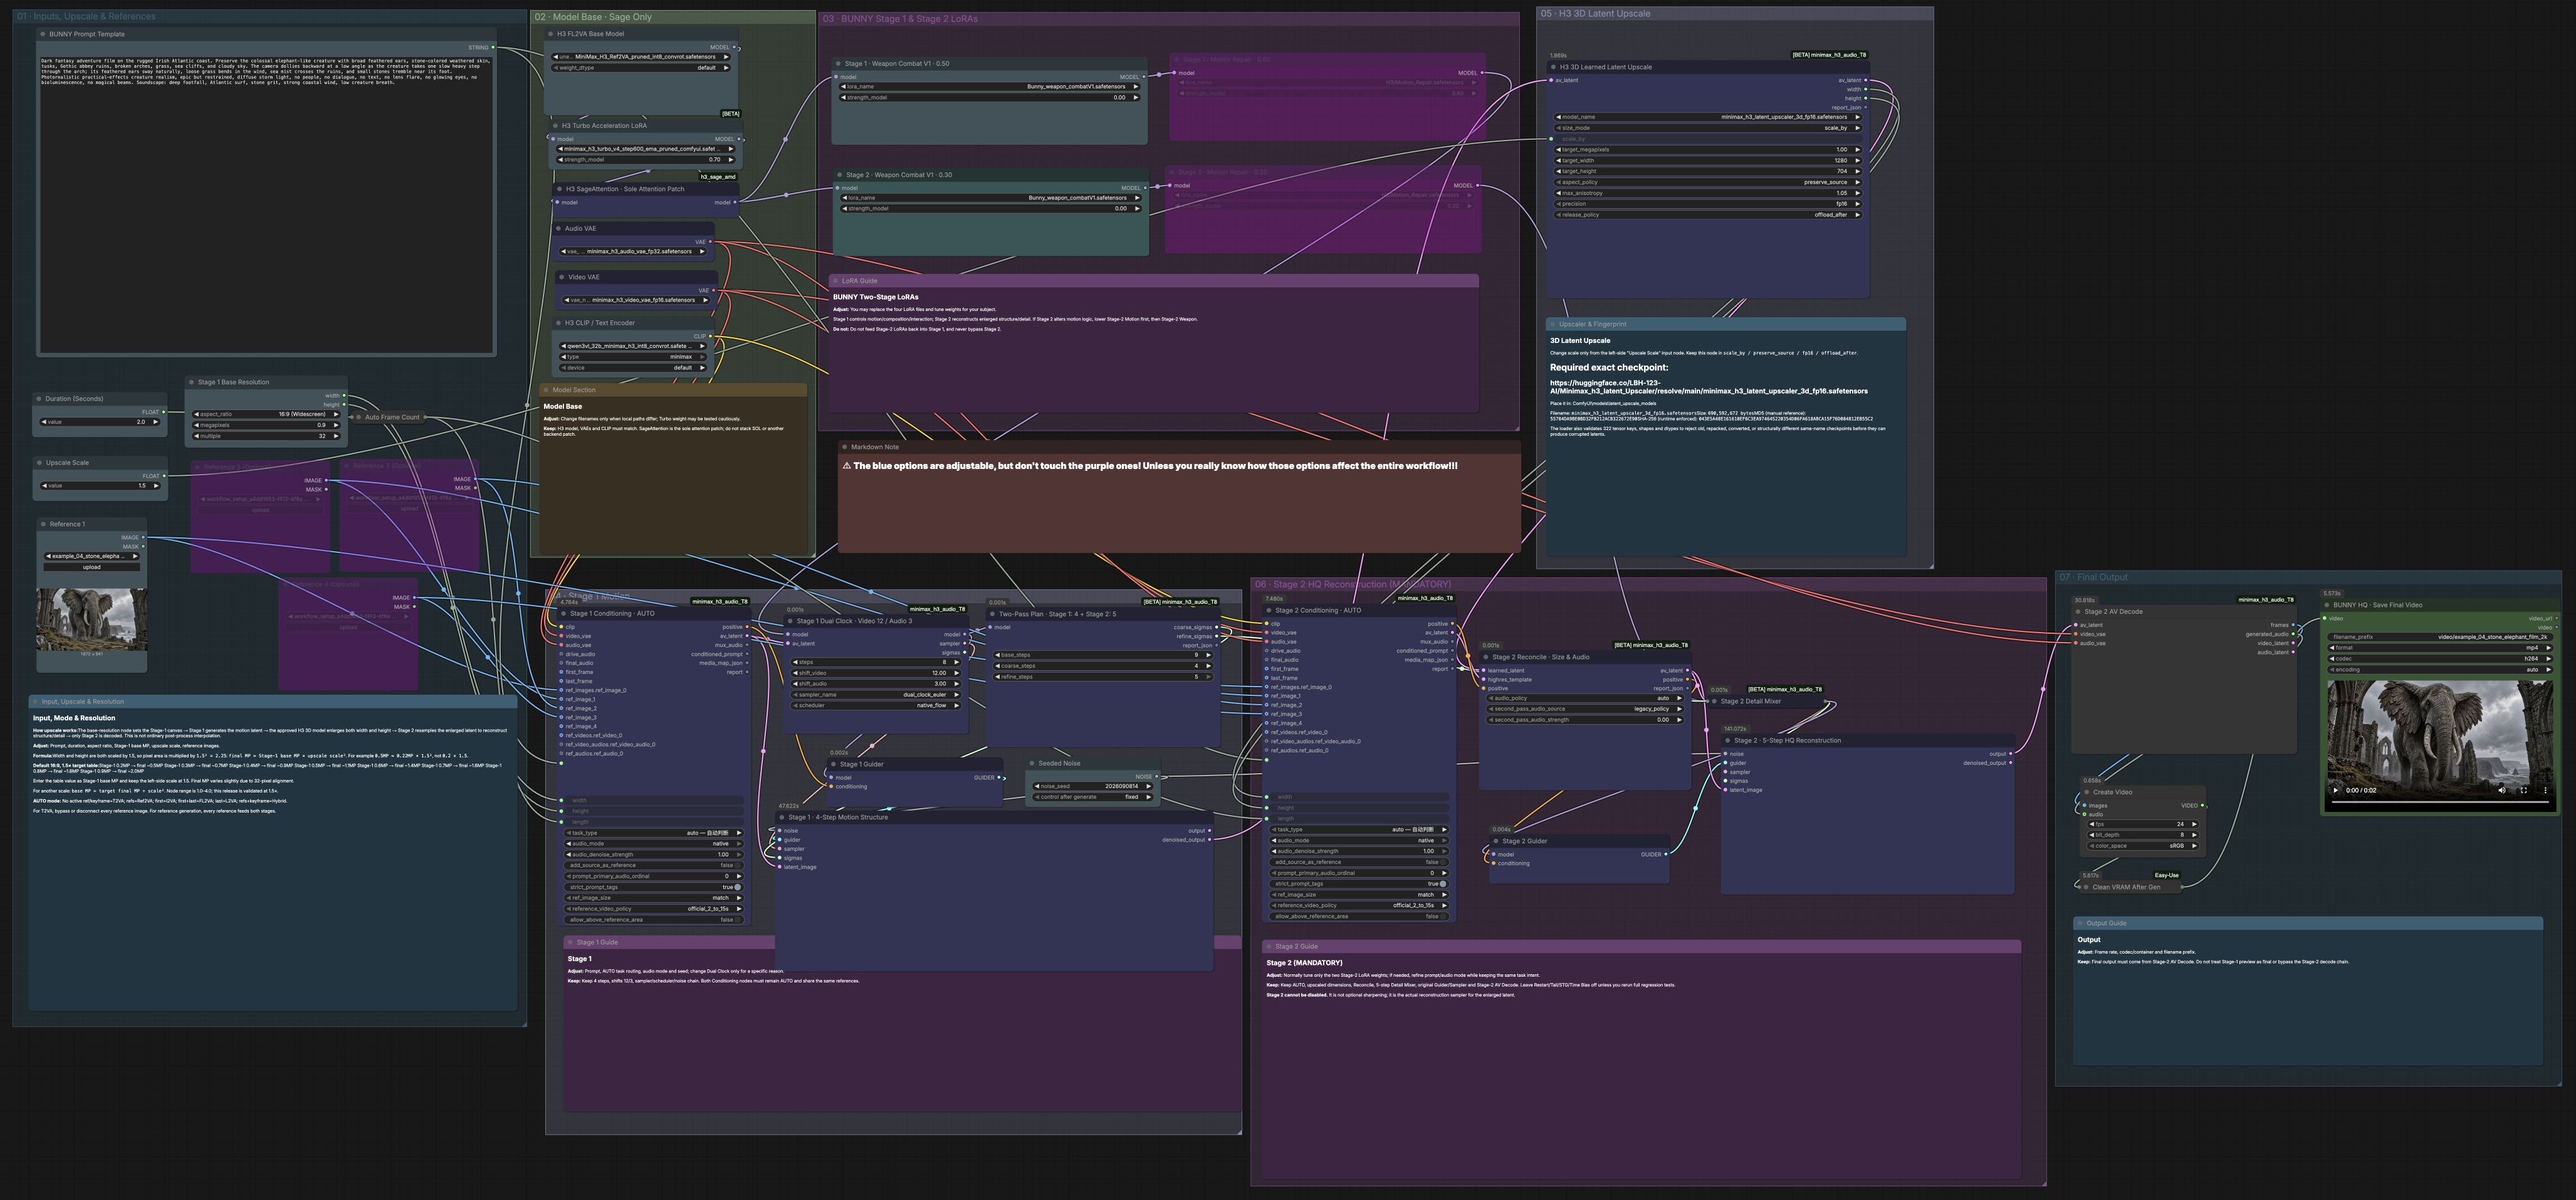Increase the fps value in Create Video

click(x=2194, y=824)
